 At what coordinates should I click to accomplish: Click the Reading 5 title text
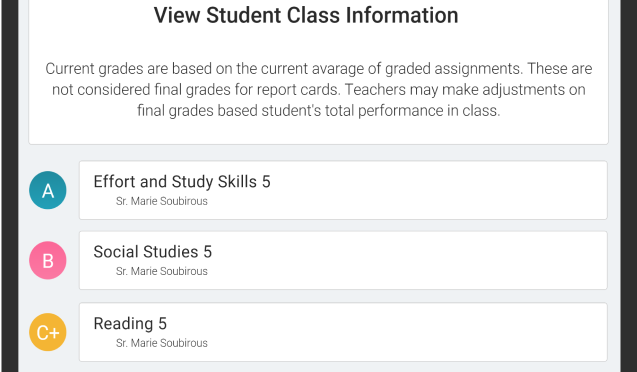[130, 324]
